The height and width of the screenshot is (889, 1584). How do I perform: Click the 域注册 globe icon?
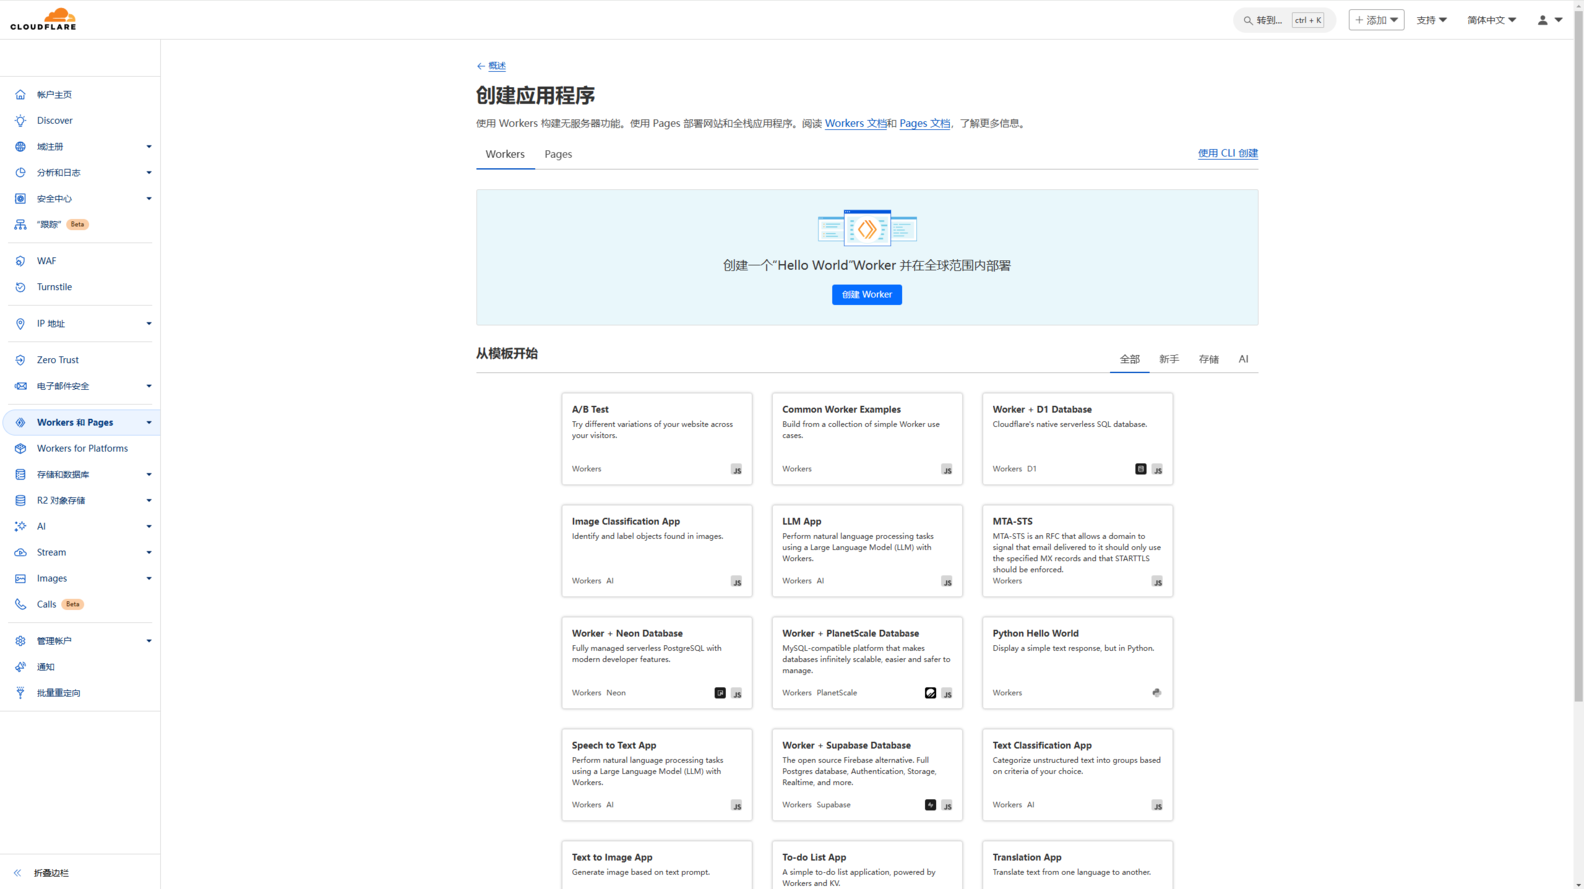[x=20, y=146]
